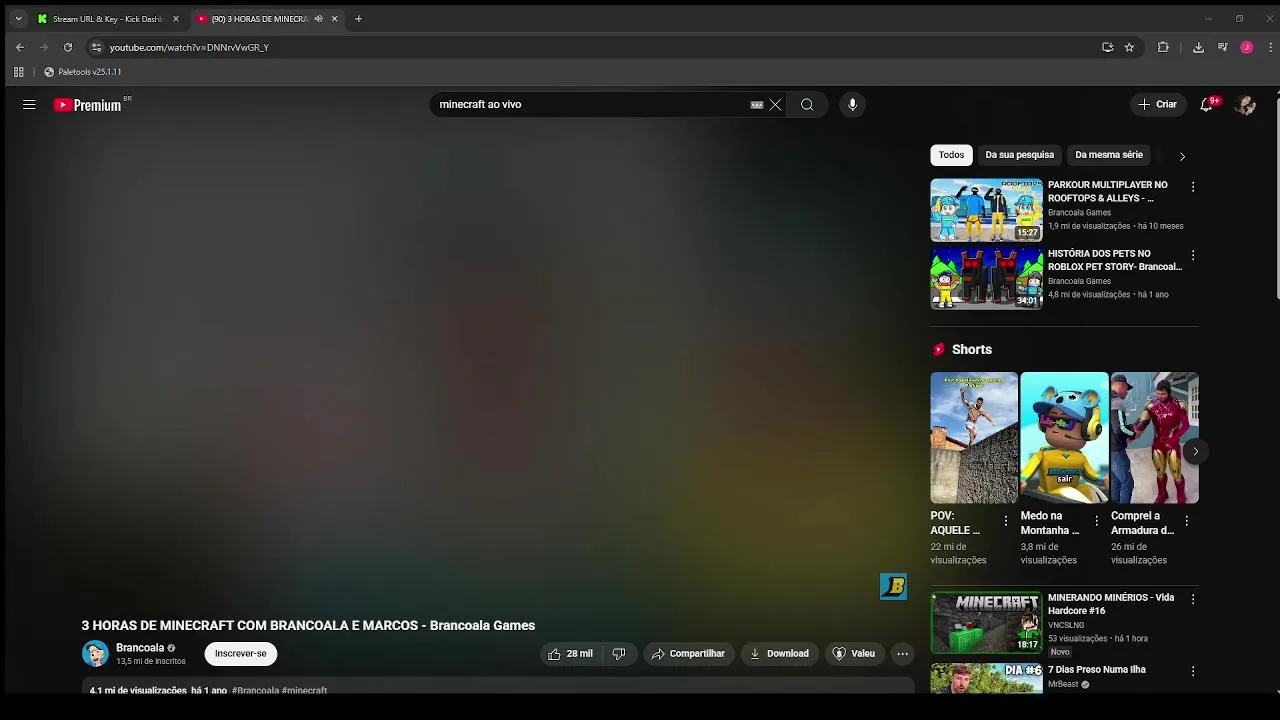Open a new browser tab

tap(358, 19)
